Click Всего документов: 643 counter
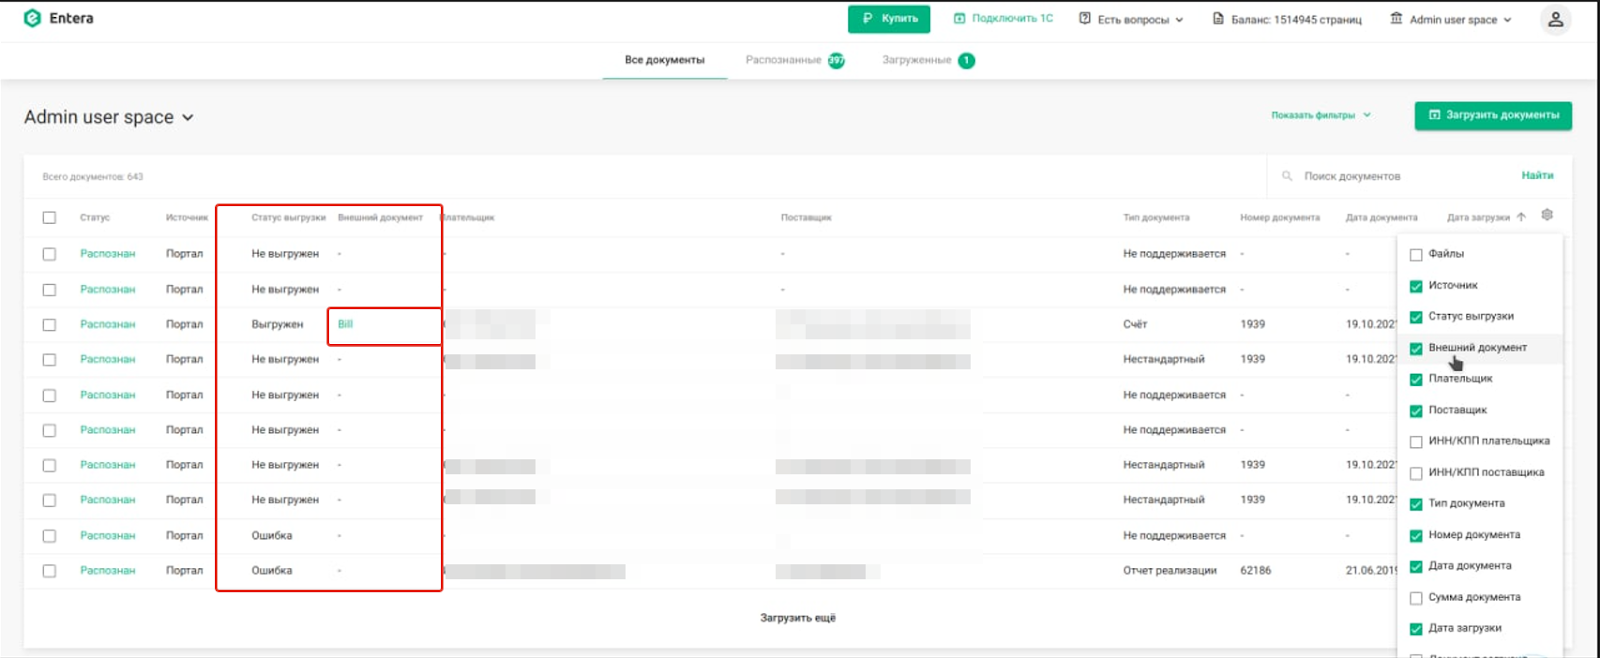 [92, 176]
